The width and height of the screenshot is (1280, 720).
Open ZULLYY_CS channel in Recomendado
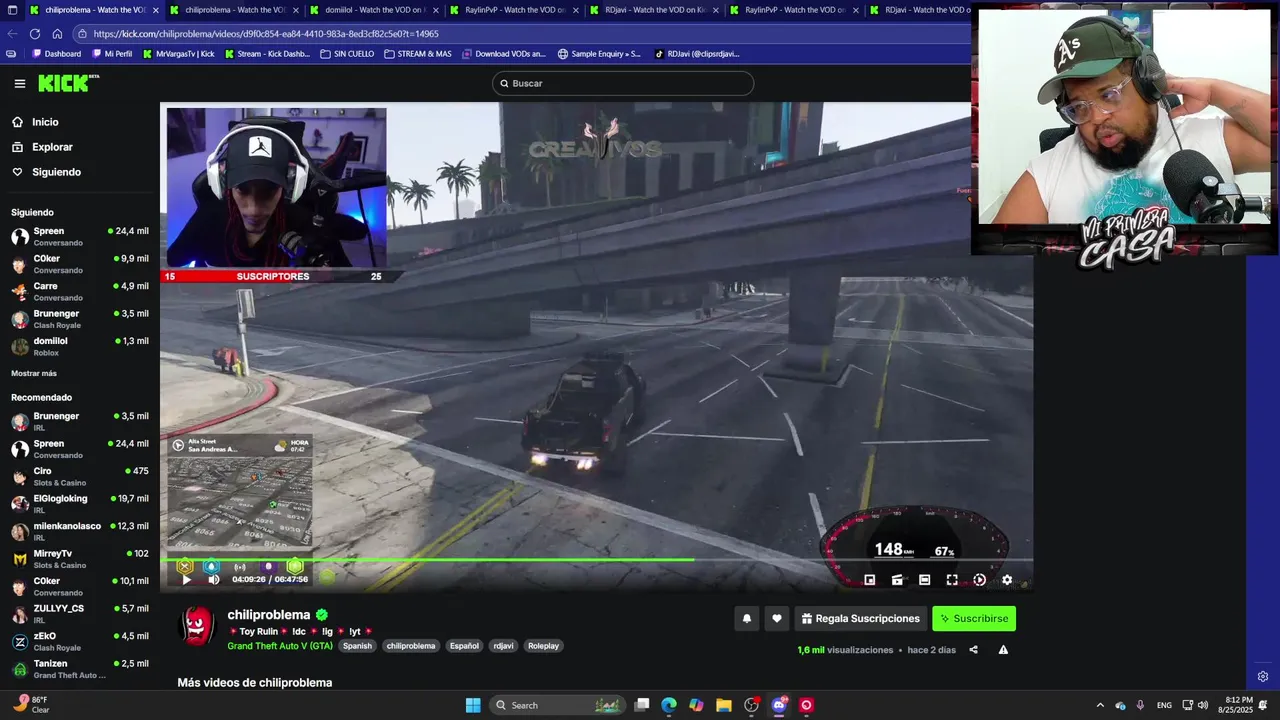pos(80,613)
